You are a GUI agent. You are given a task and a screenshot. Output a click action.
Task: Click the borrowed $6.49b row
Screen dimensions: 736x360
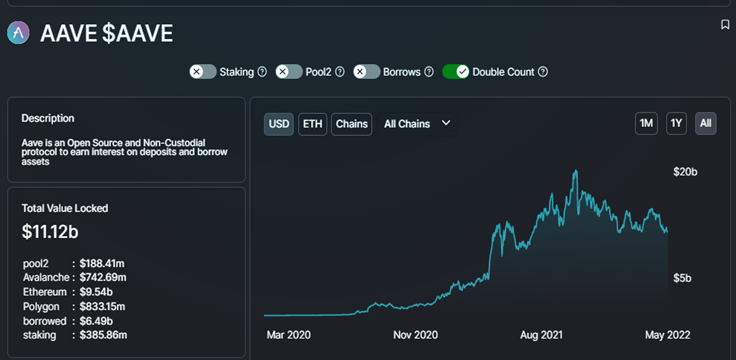pos(68,321)
